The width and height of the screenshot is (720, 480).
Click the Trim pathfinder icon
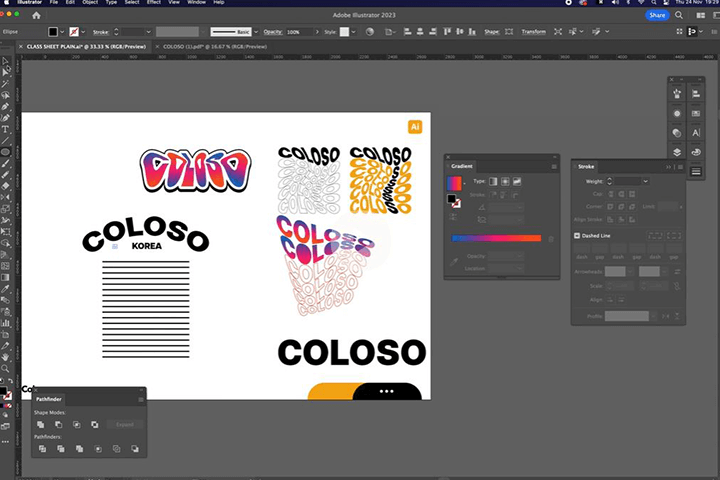61,449
